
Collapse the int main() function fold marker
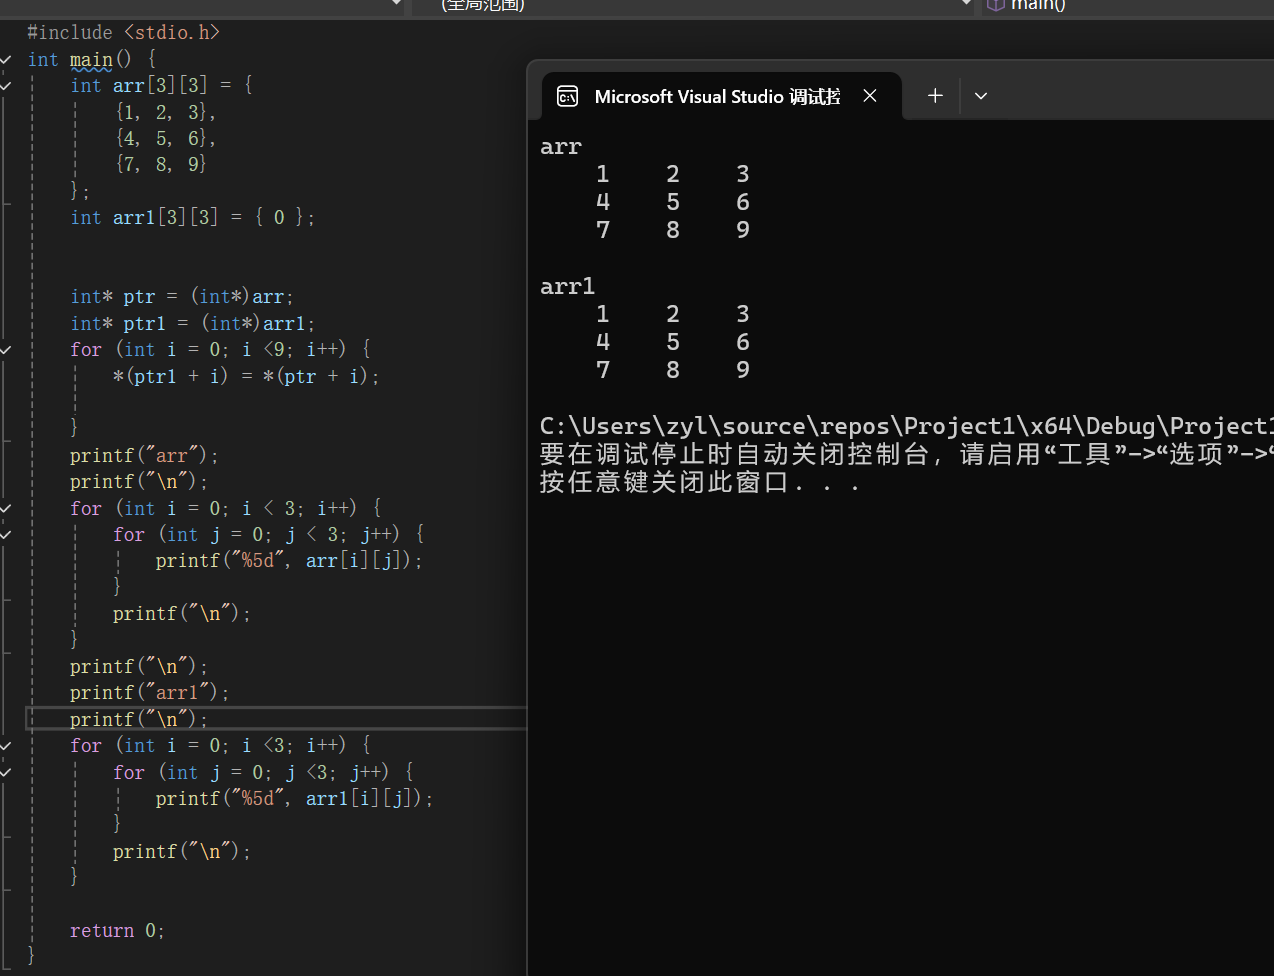[x=6, y=60]
